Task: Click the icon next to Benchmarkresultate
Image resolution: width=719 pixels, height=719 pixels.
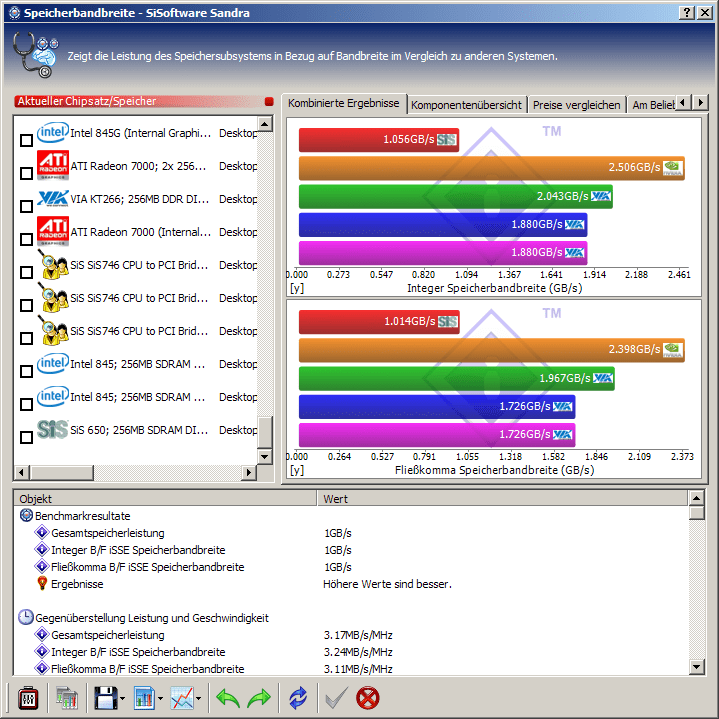Action: (26, 515)
